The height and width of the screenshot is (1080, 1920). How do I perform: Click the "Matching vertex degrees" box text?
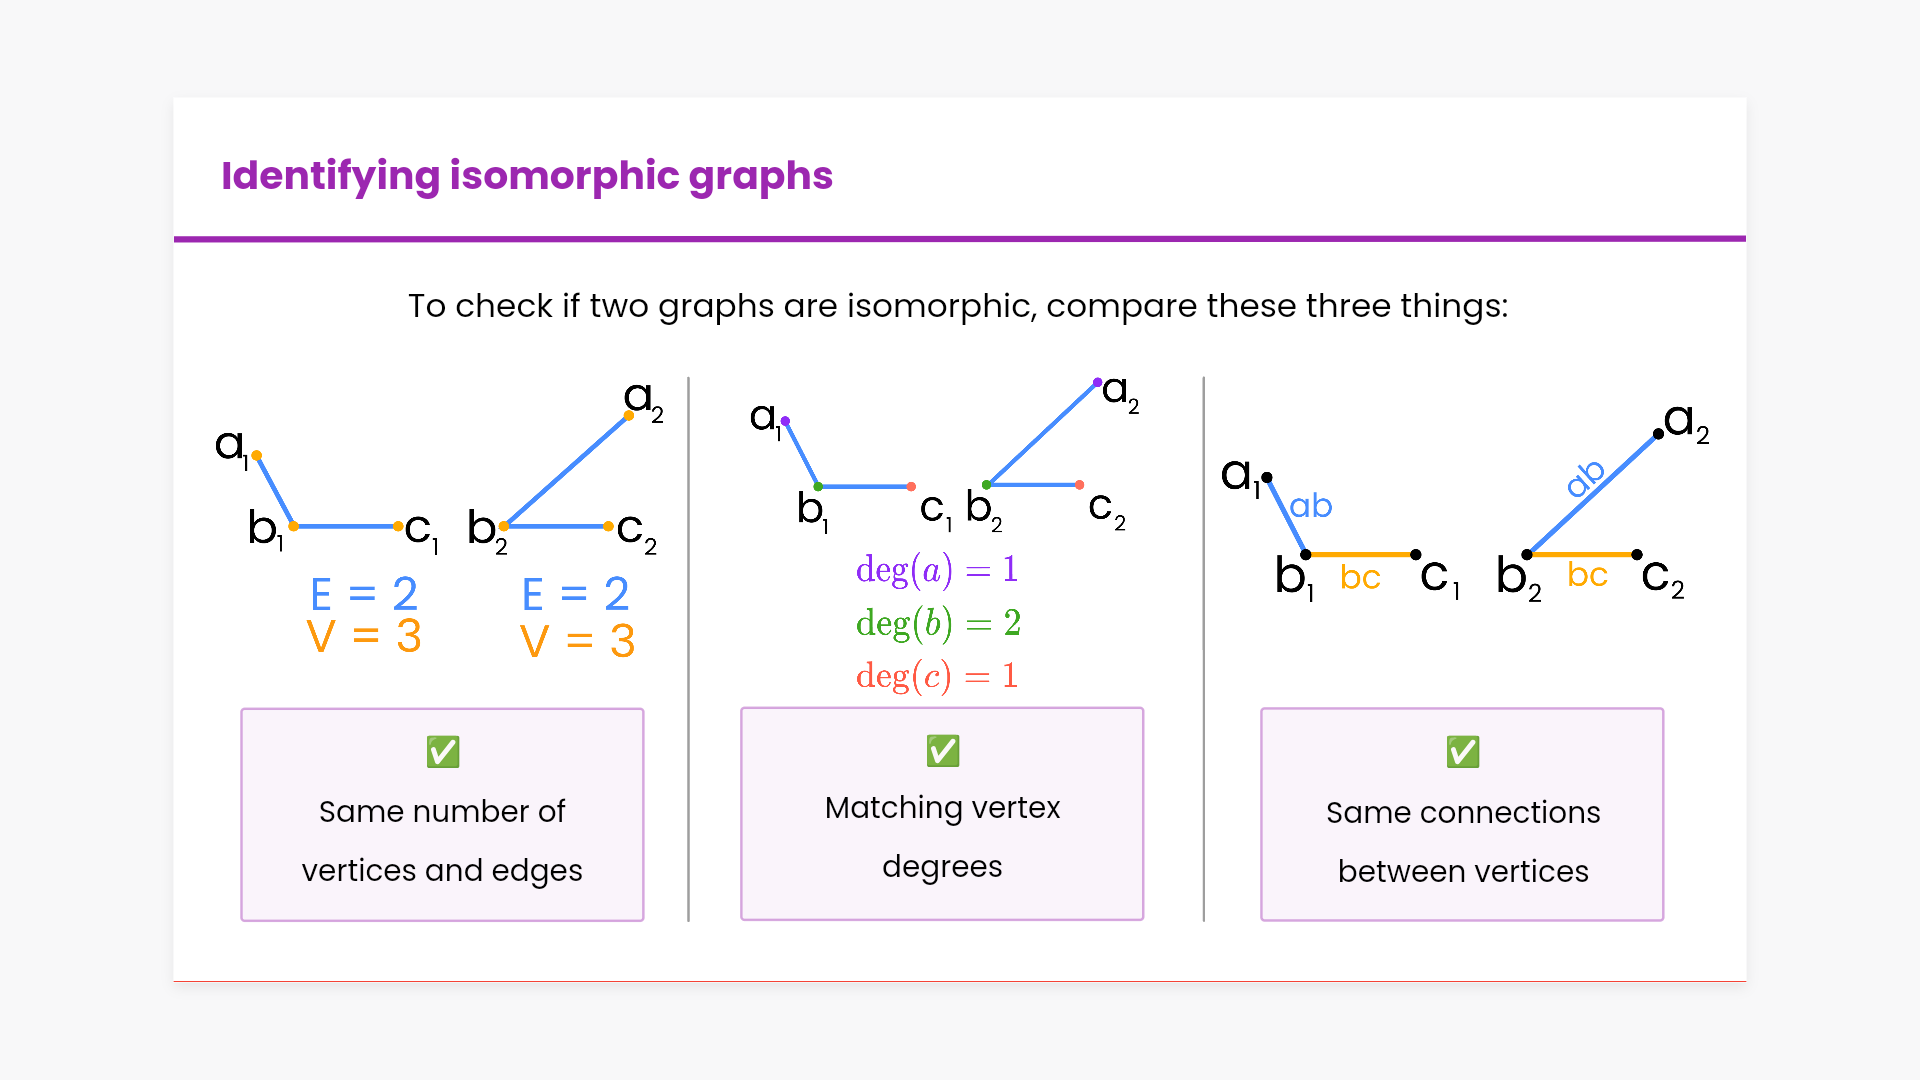coord(942,836)
